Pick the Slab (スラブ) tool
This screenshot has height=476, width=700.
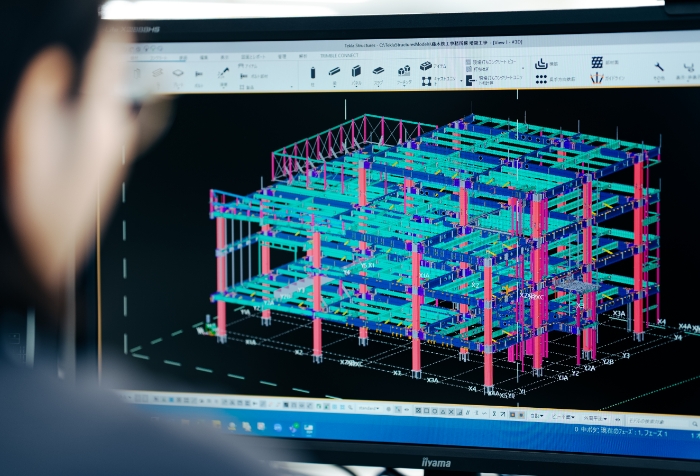(379, 71)
